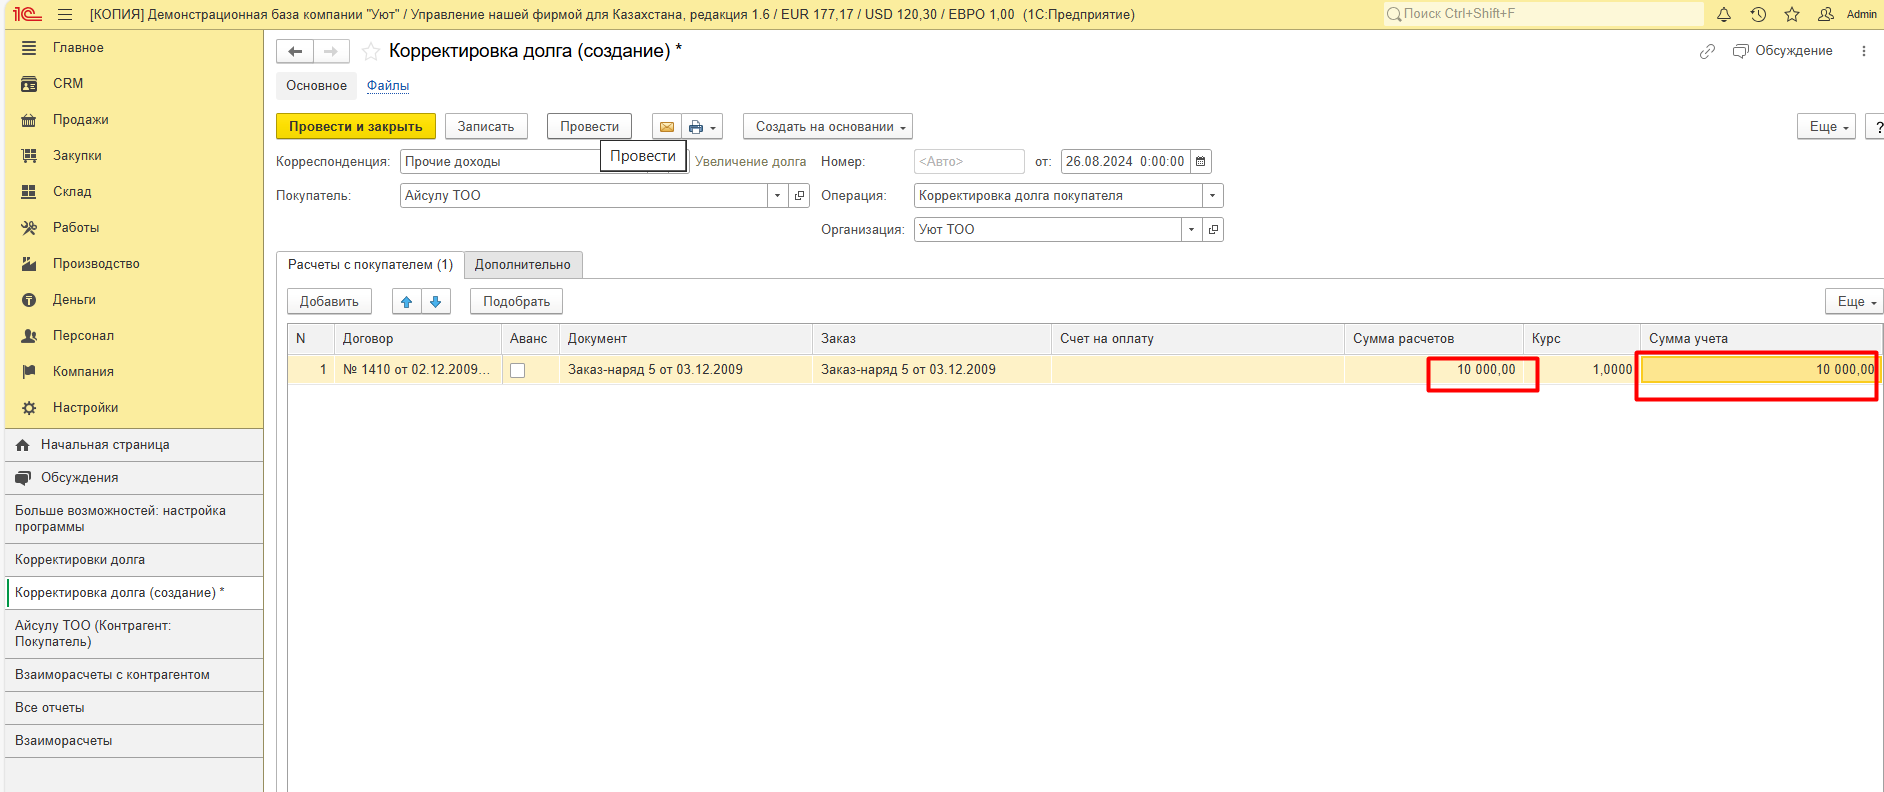Viewport: 1884px width, 792px height.
Task: Open the calendar picker for date
Action: click(x=1201, y=162)
